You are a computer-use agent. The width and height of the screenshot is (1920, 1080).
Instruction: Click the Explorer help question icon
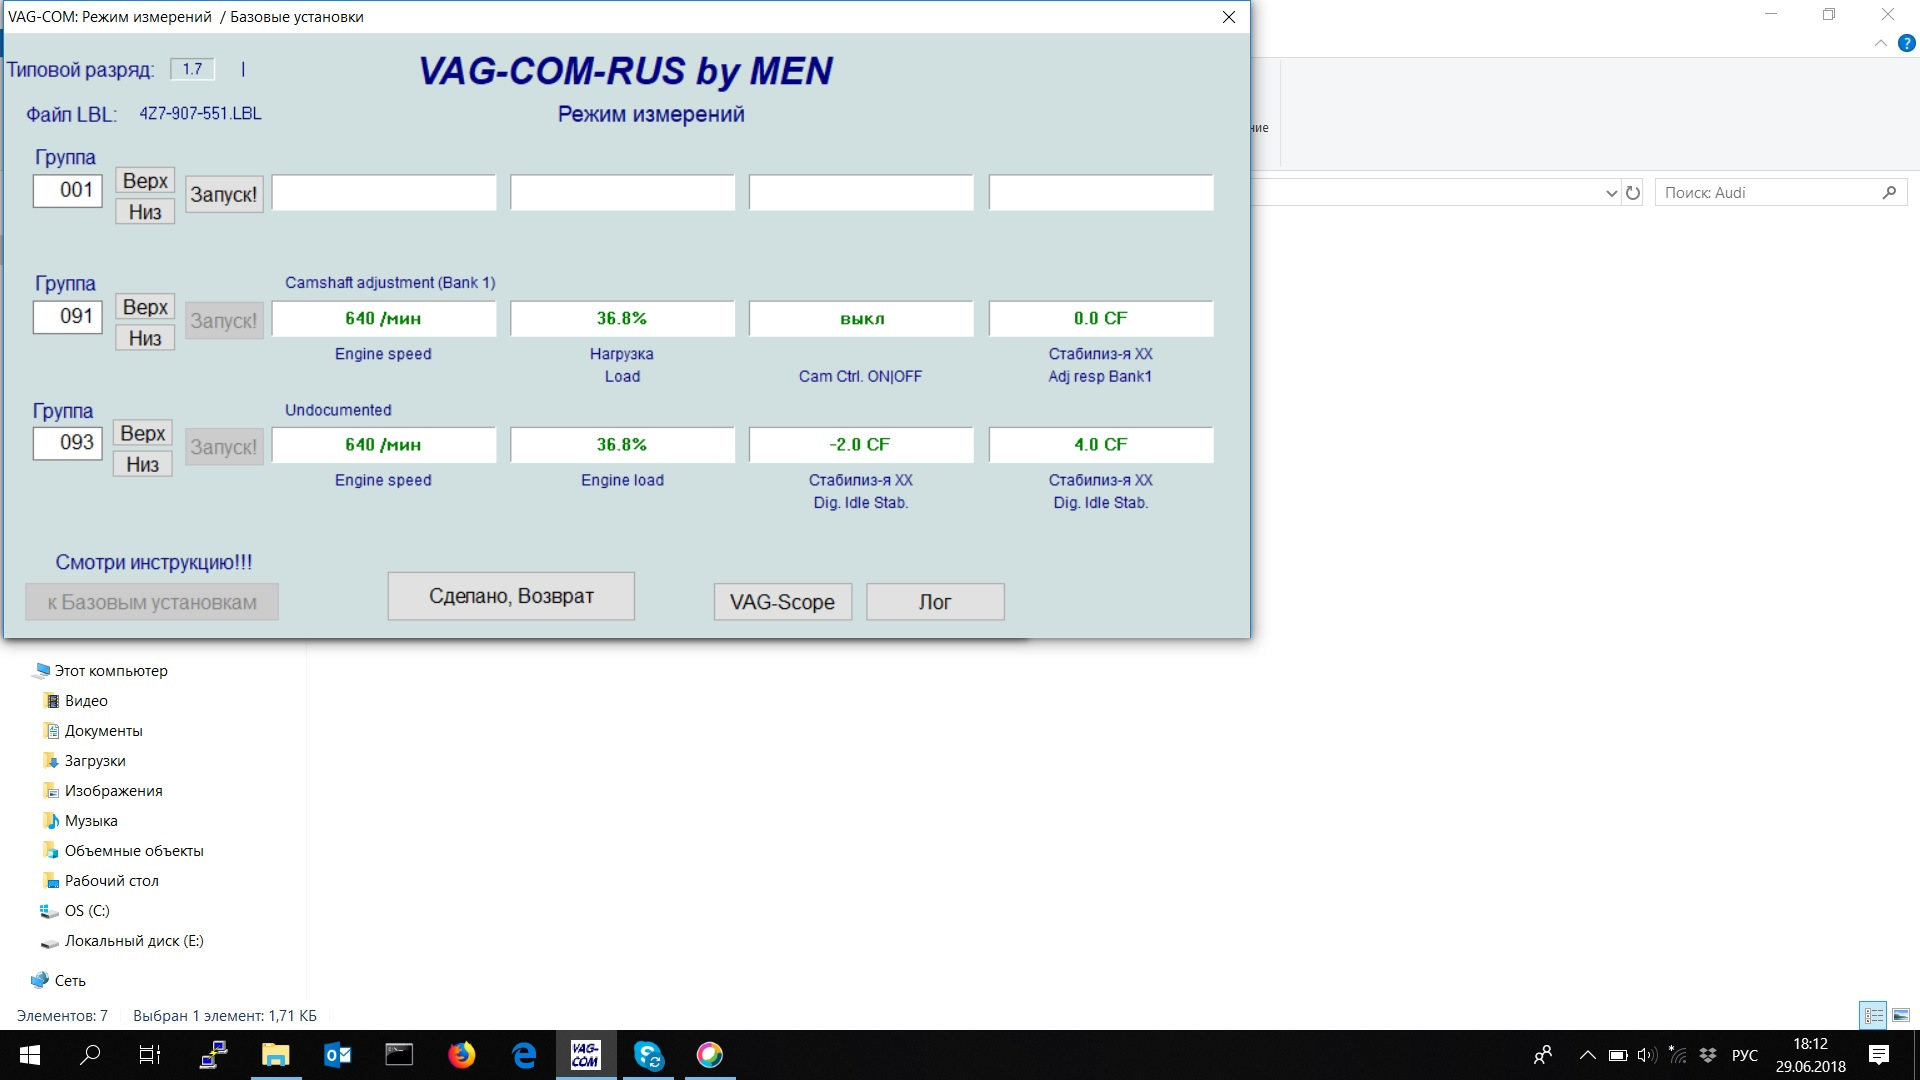[x=1907, y=43]
